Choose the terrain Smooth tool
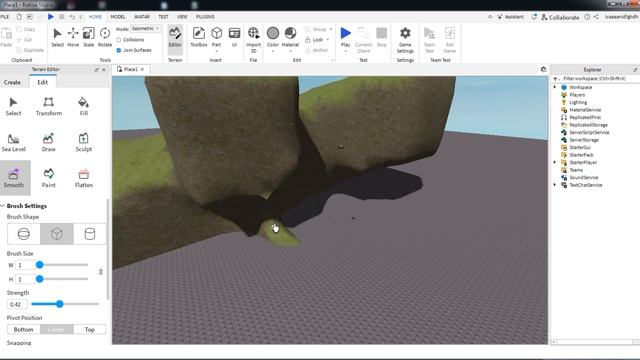 [14, 178]
